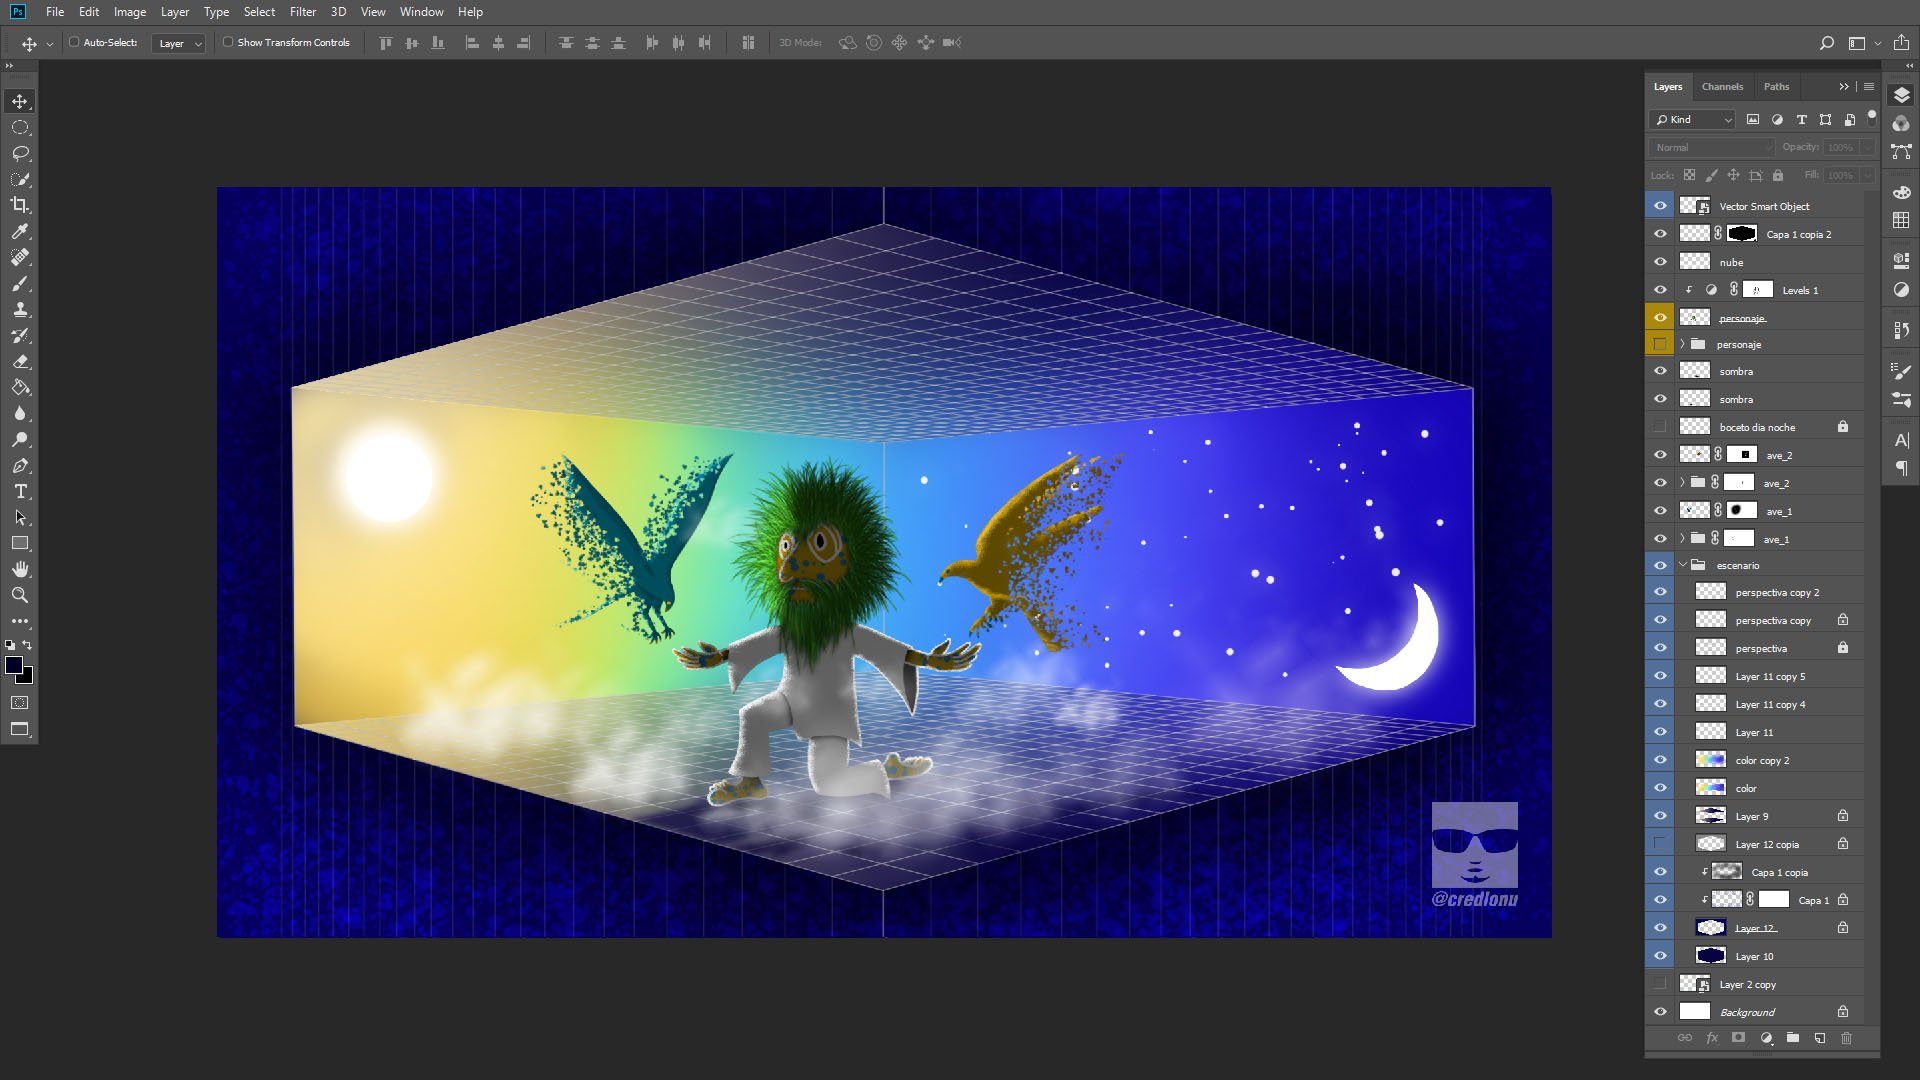Screen dimensions: 1920x1080
Task: Check Show Transform Controls
Action: [x=228, y=42]
